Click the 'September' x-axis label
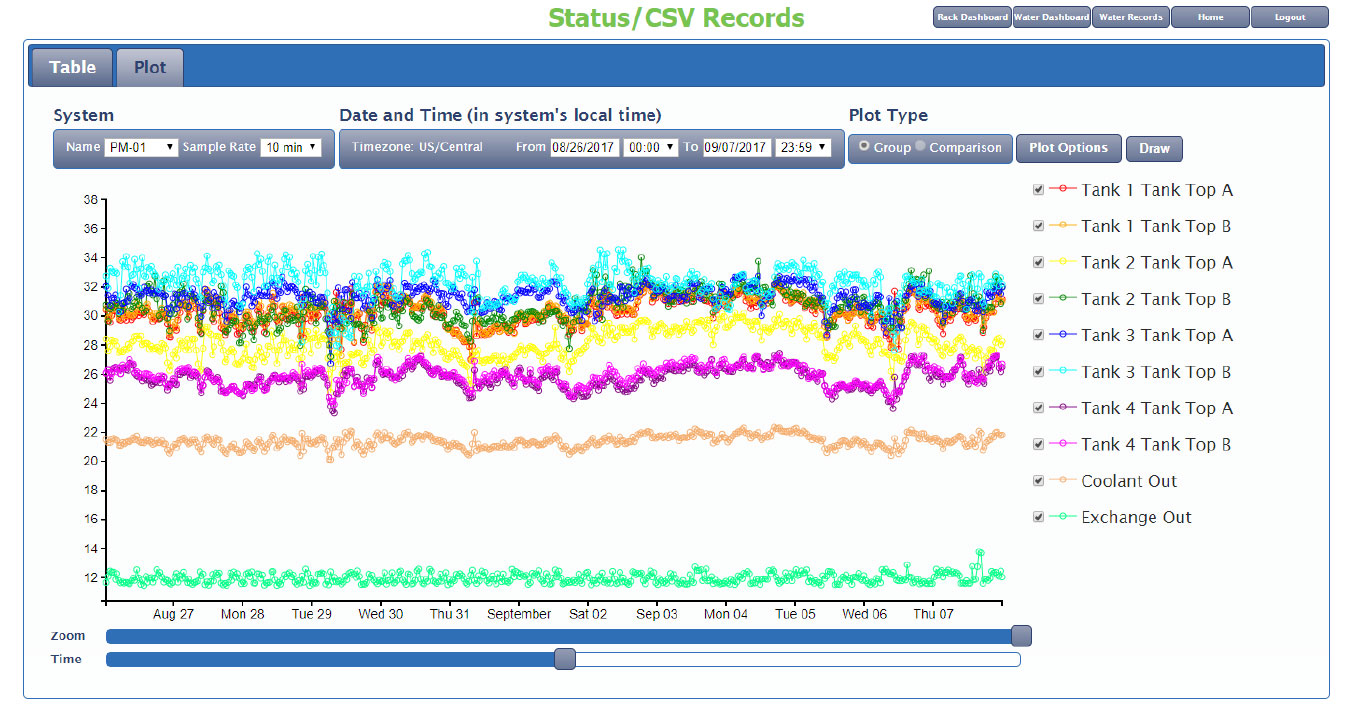The image size is (1350, 716). [519, 614]
